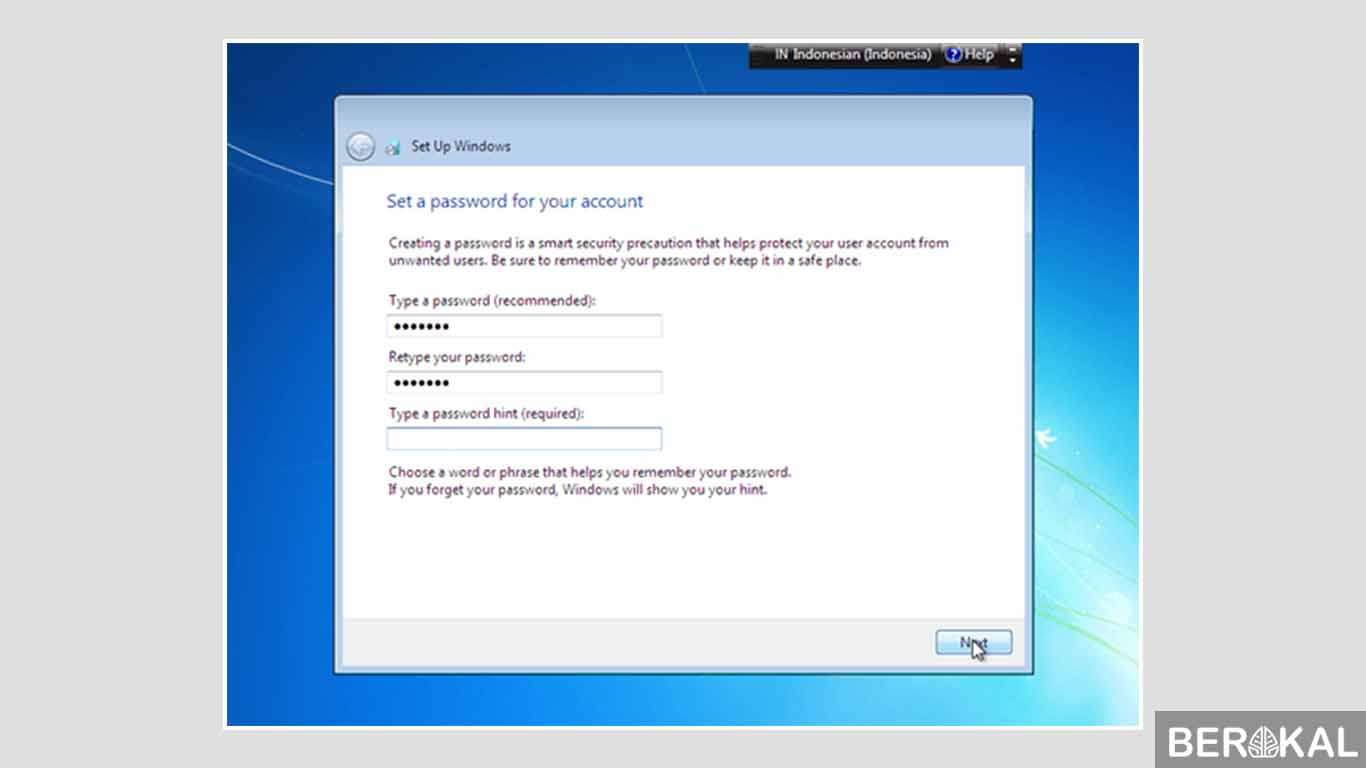The image size is (1366, 768).
Task: Click the Help question mark icon
Action: point(953,55)
